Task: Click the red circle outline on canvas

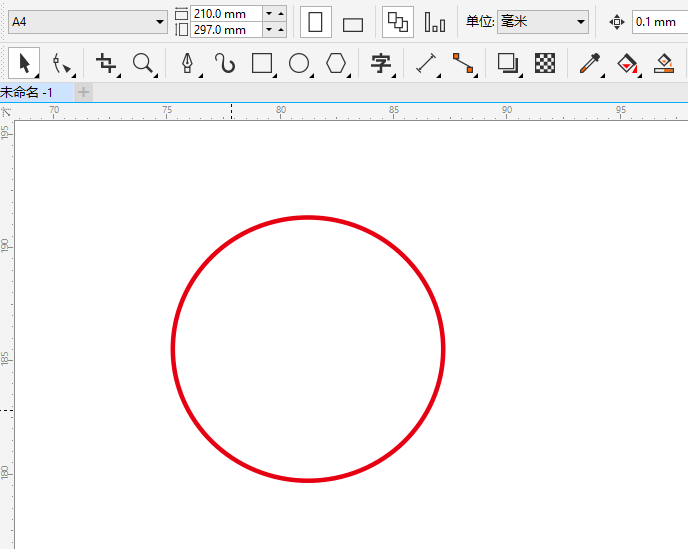Action: pyautogui.click(x=308, y=217)
